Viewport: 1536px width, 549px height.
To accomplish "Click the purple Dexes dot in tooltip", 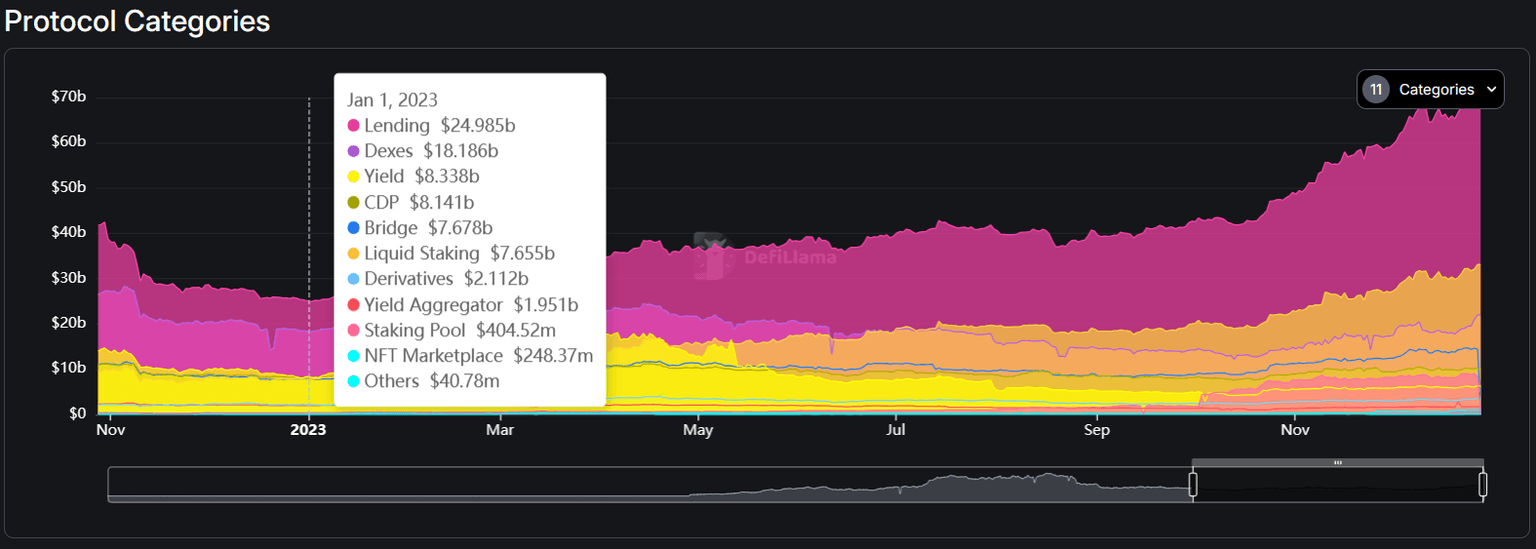I will [353, 152].
